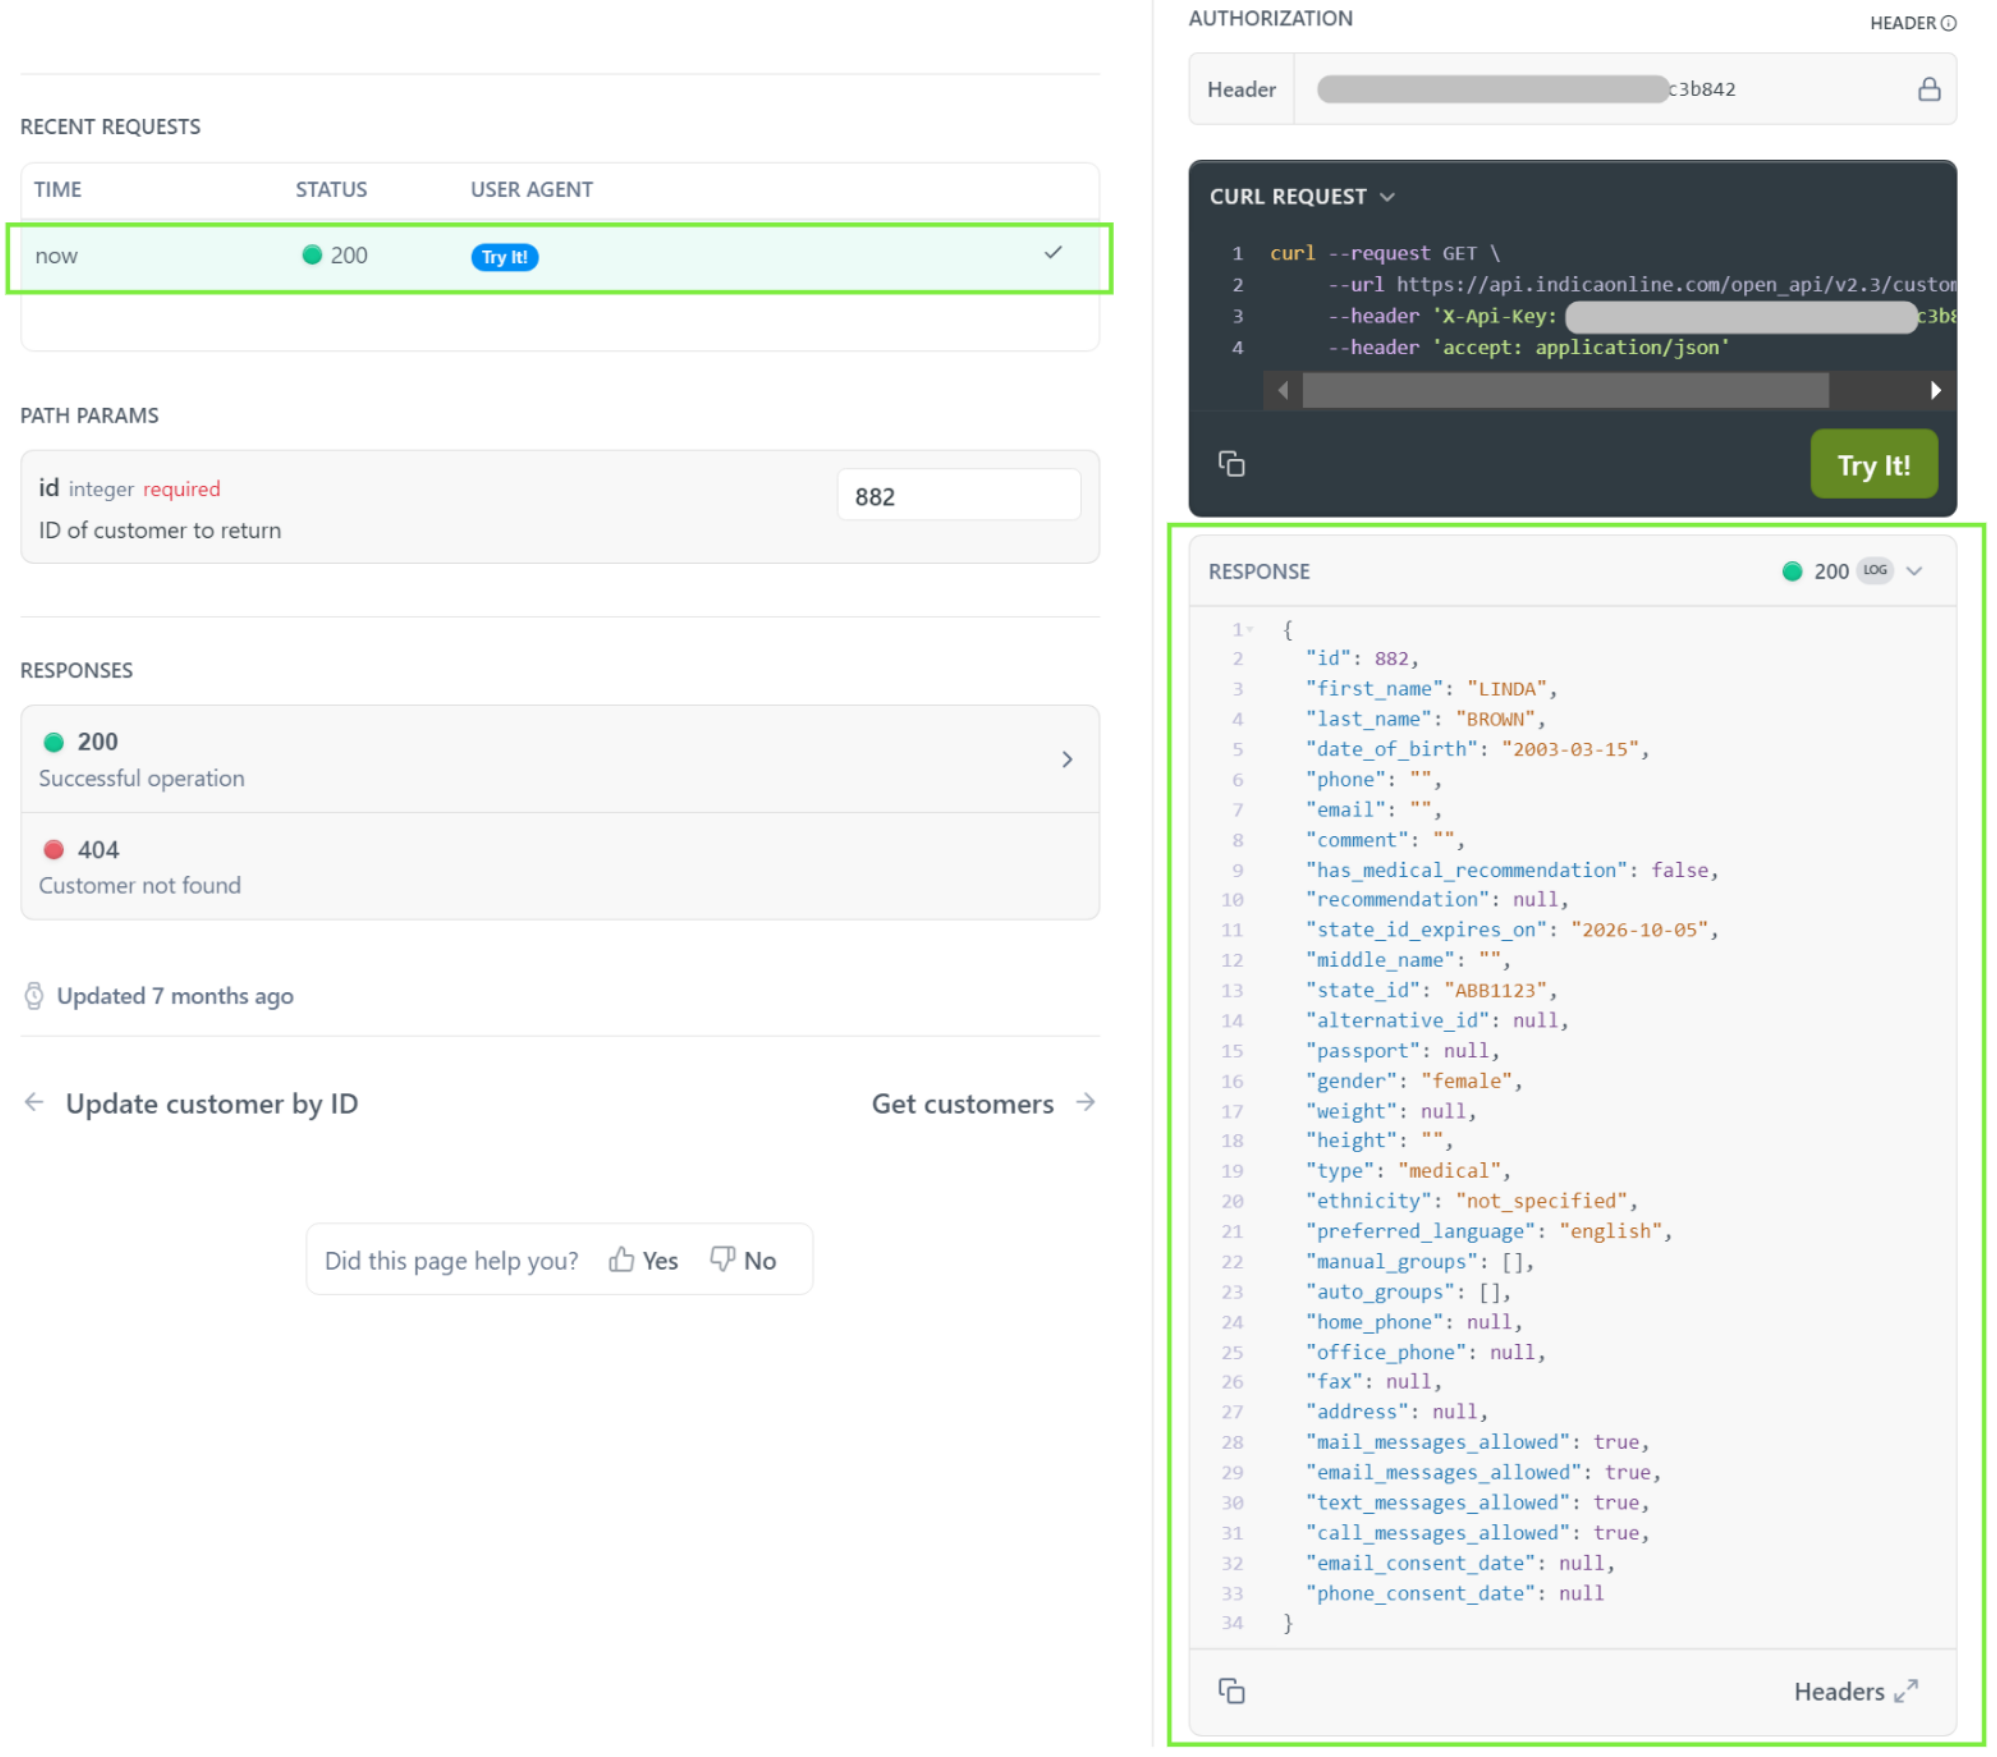Screen dimensions: 1997x1757
Task: Click the lock icon in Header field
Action: [x=1927, y=89]
